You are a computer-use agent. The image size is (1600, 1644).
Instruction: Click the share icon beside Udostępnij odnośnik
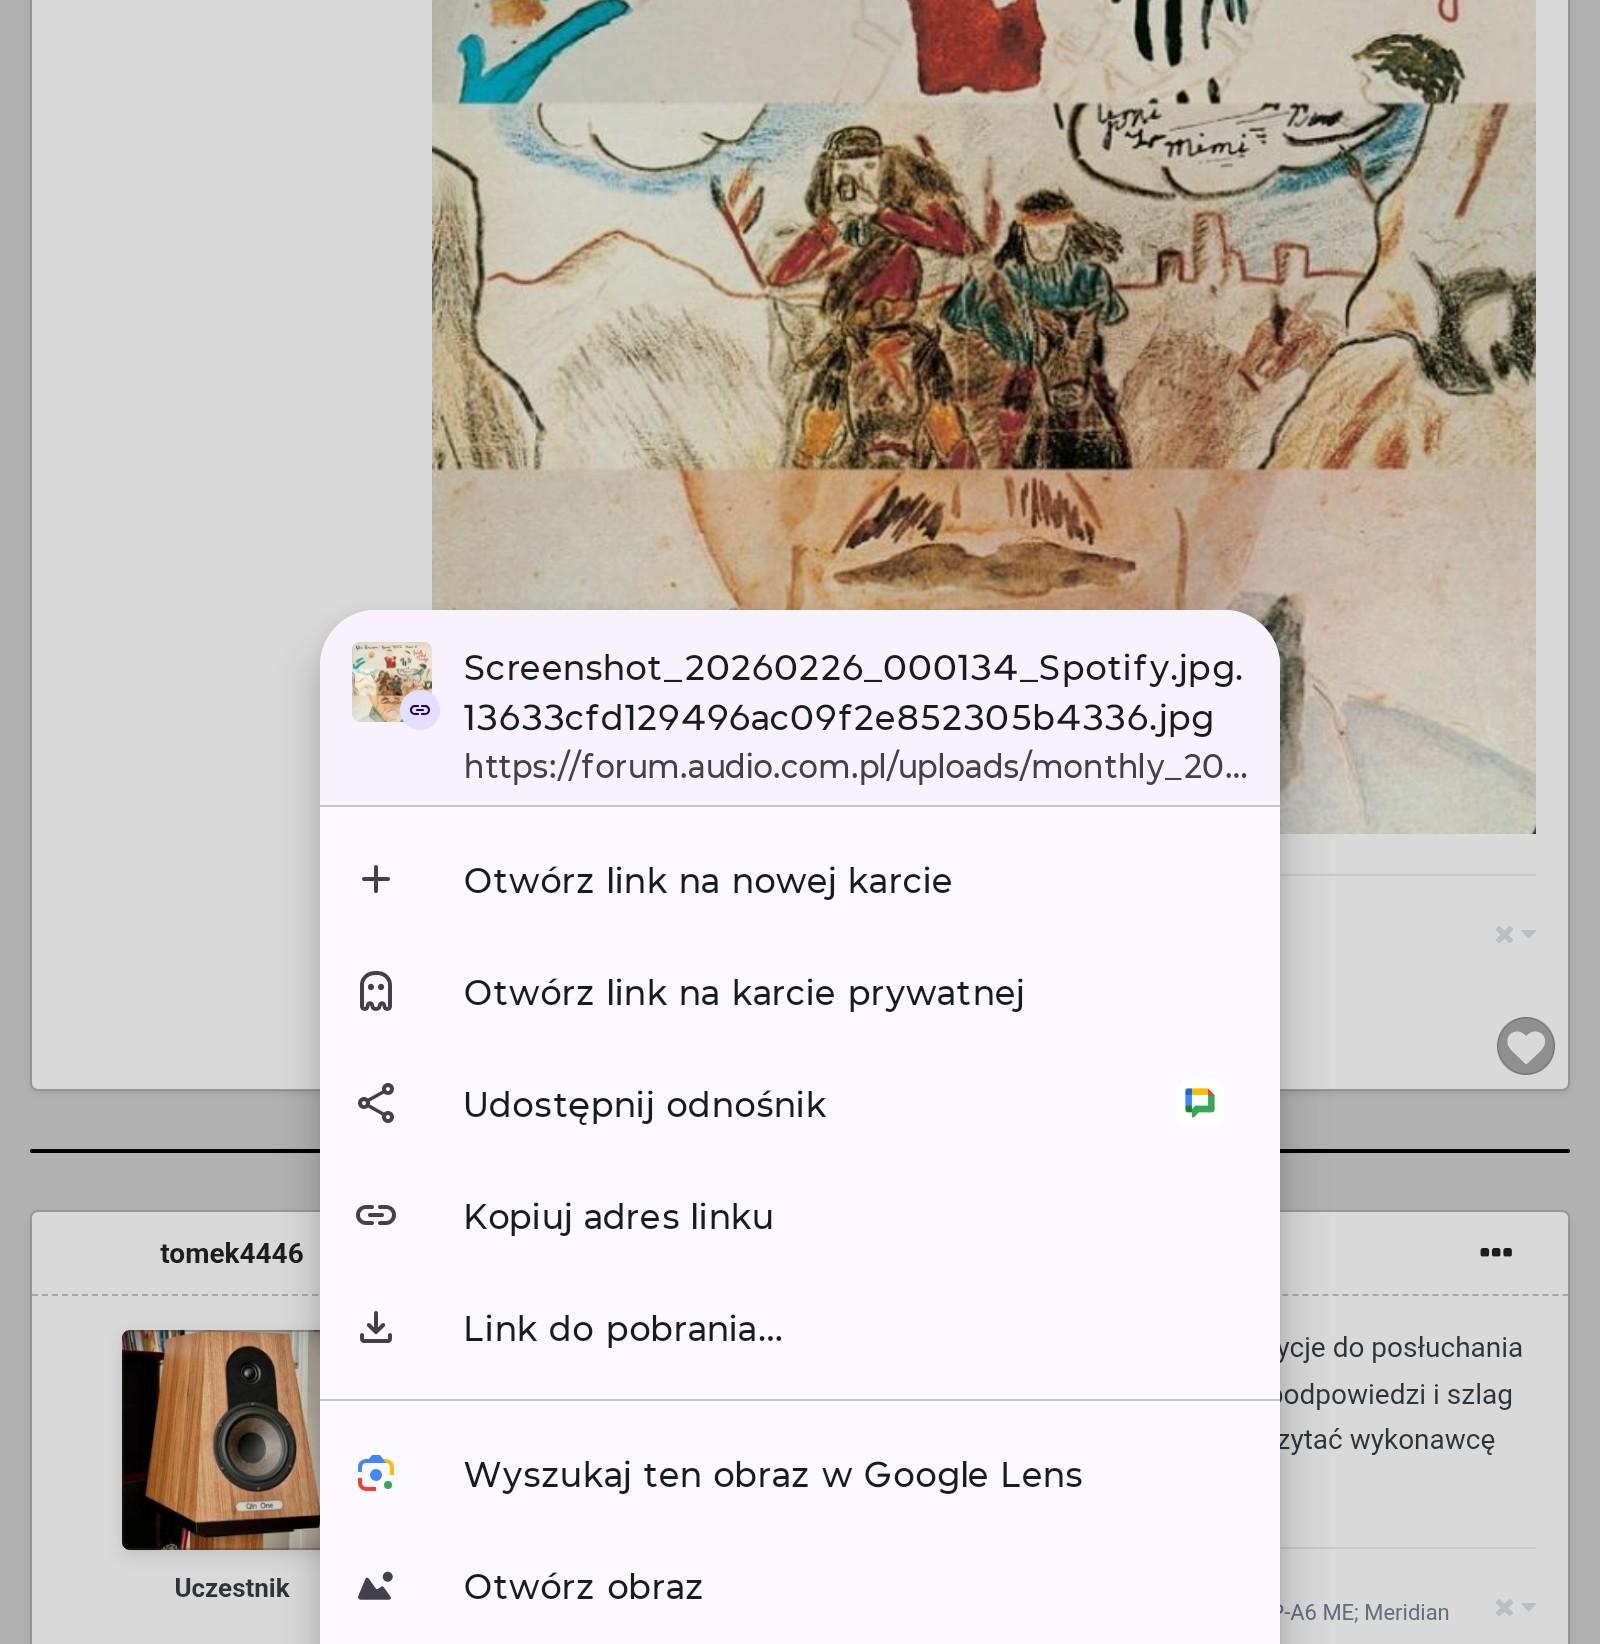(x=376, y=1104)
